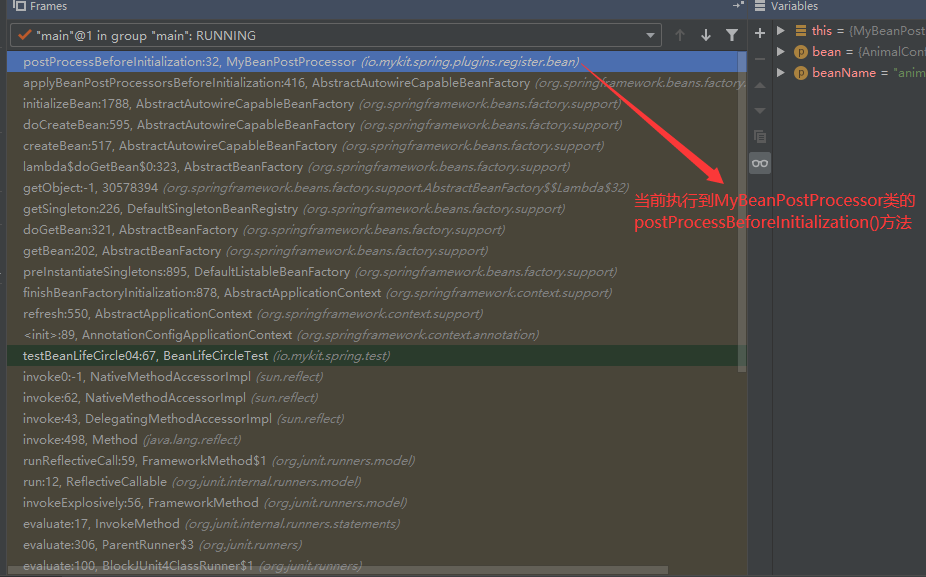Expand the 'bean' variable node
The width and height of the screenshot is (926, 577).
(x=781, y=52)
